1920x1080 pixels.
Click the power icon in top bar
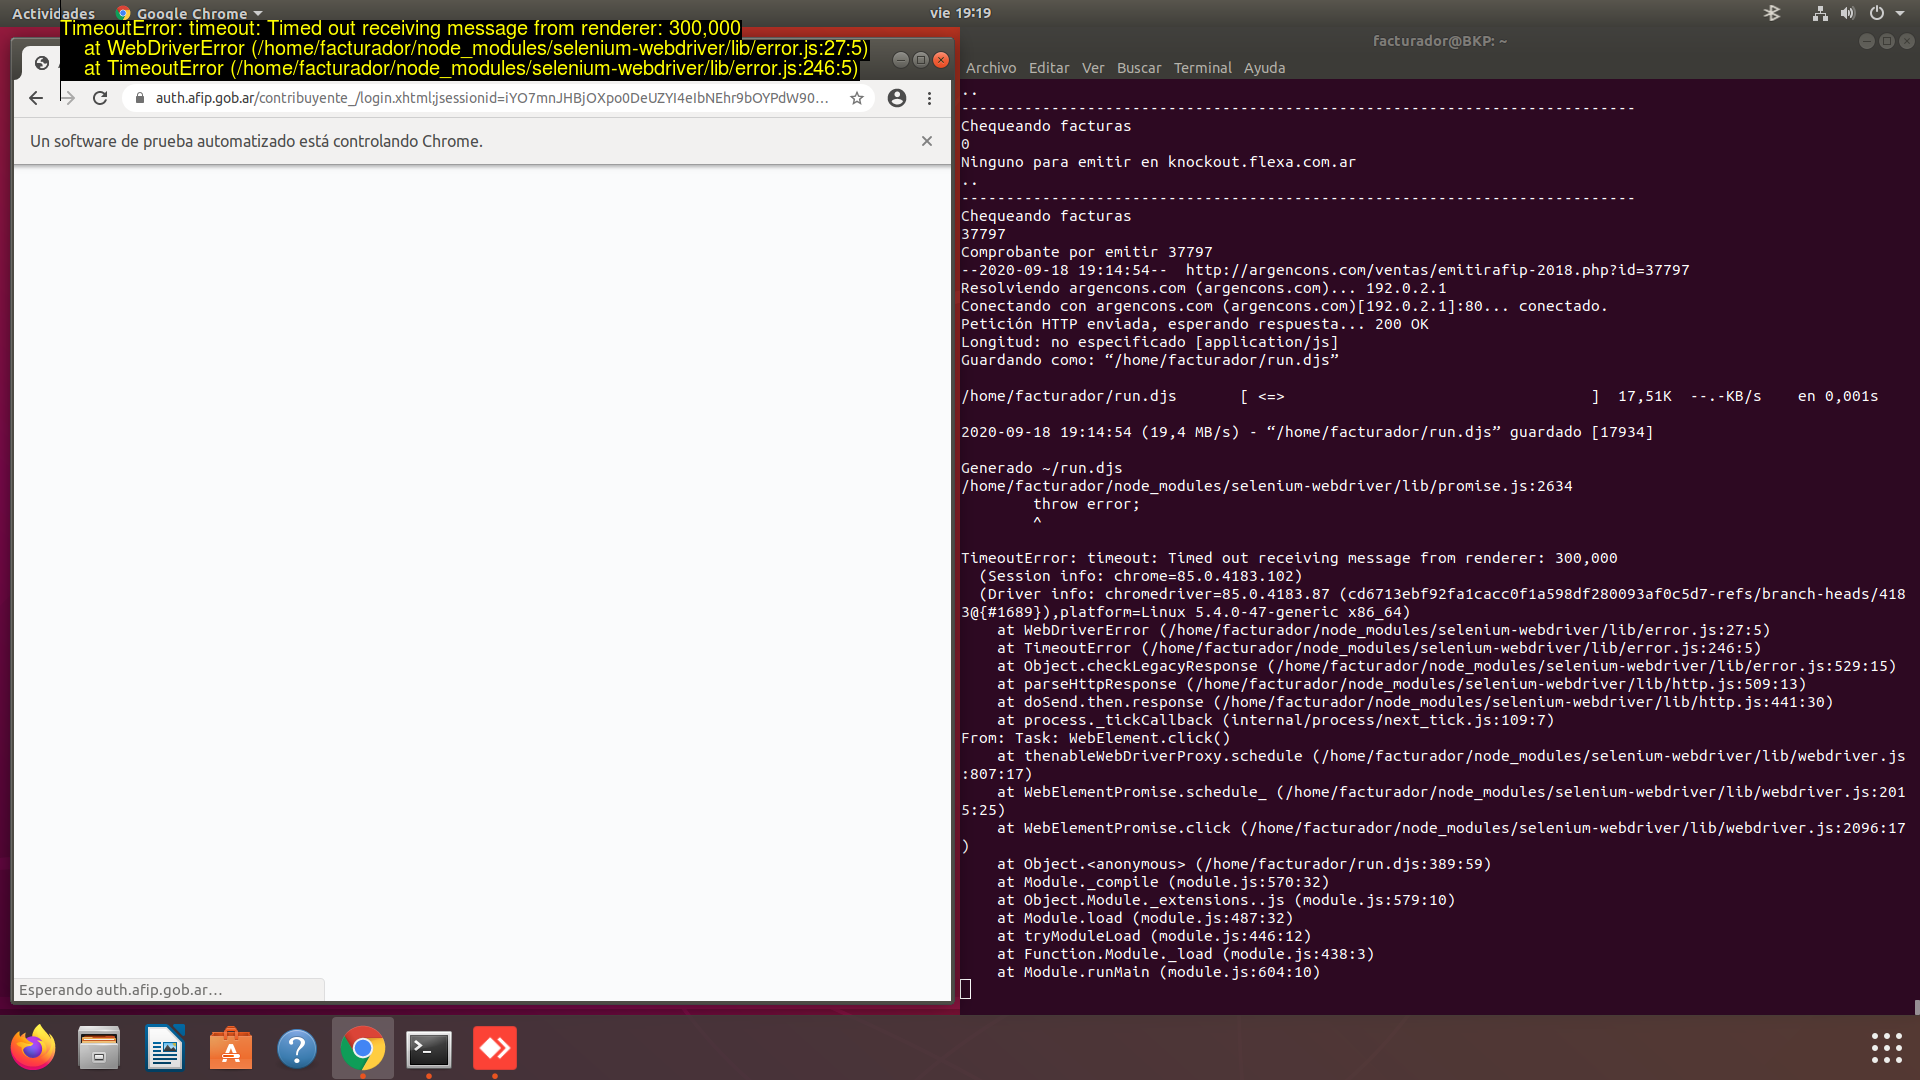[x=1877, y=13]
